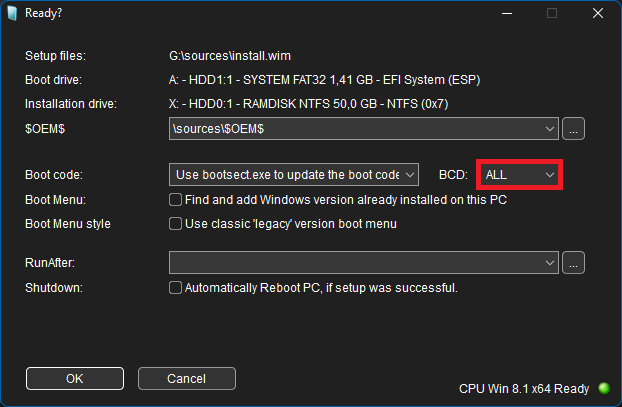Minimize the Ready? dialog window
This screenshot has width=622, height=407.
click(x=507, y=13)
